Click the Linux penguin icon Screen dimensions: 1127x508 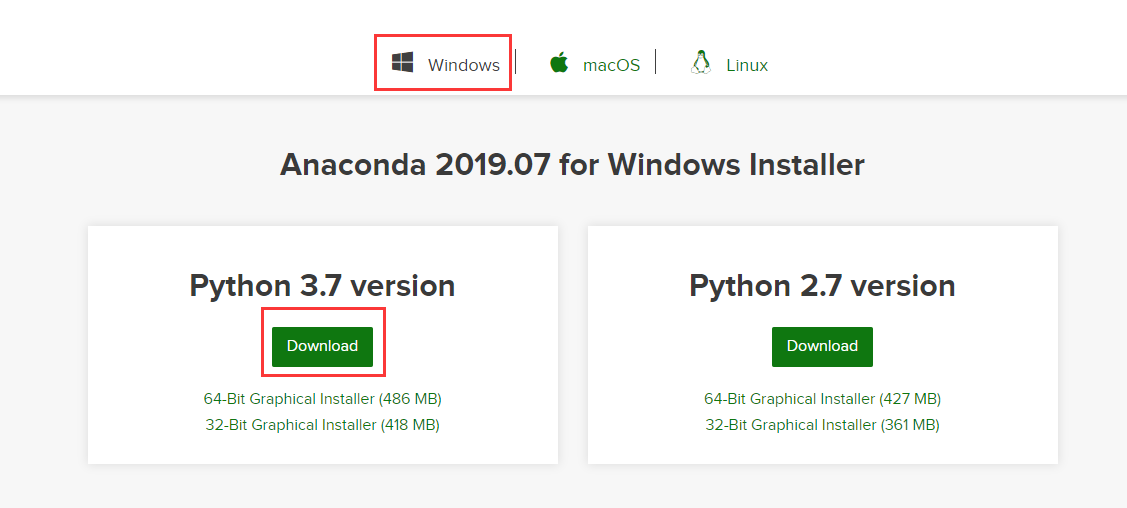click(x=700, y=63)
